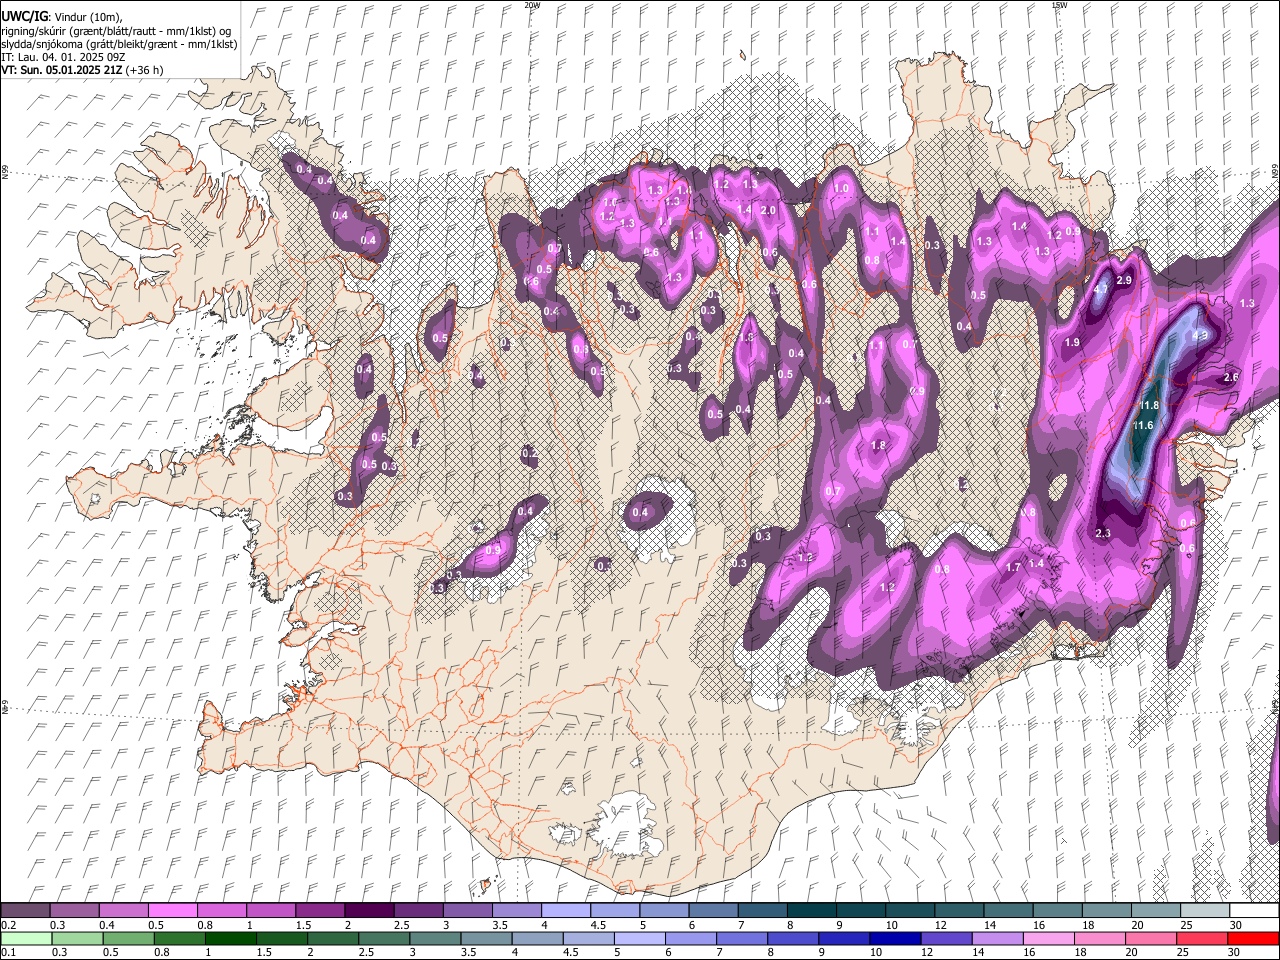1280x960 pixels.
Task: Click the 'rigning/skúrir' legend description line
Action: (116, 31)
